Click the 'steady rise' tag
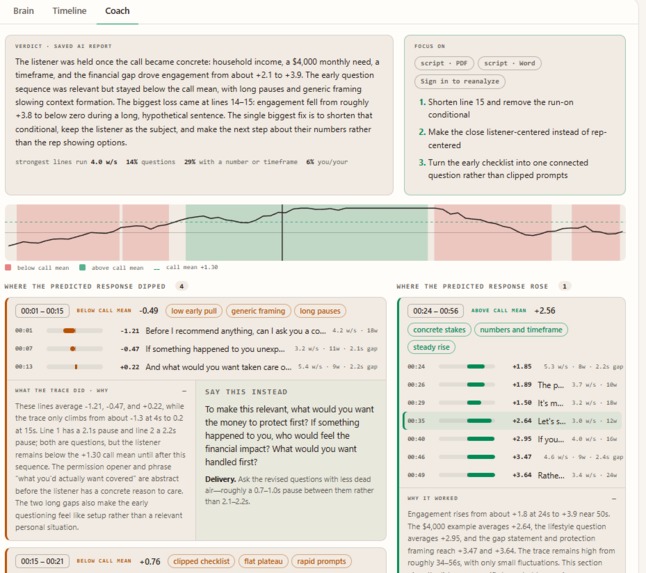646x573 pixels. pos(431,347)
